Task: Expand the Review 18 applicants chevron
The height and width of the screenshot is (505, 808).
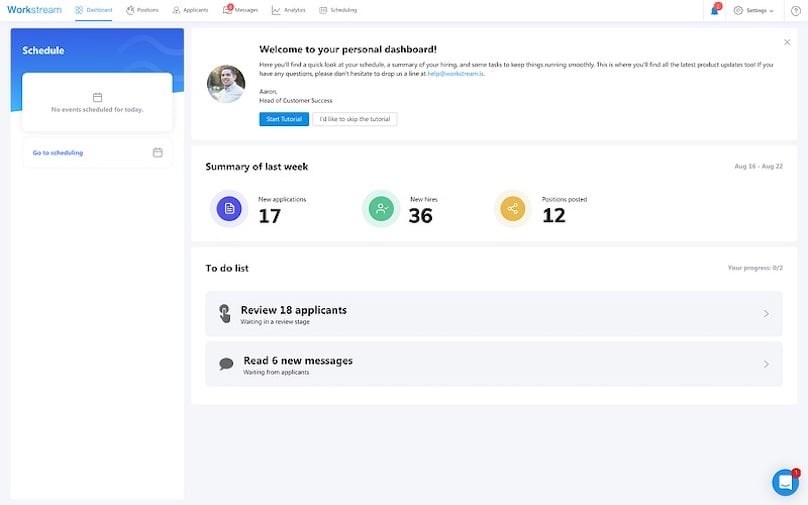Action: pos(766,314)
